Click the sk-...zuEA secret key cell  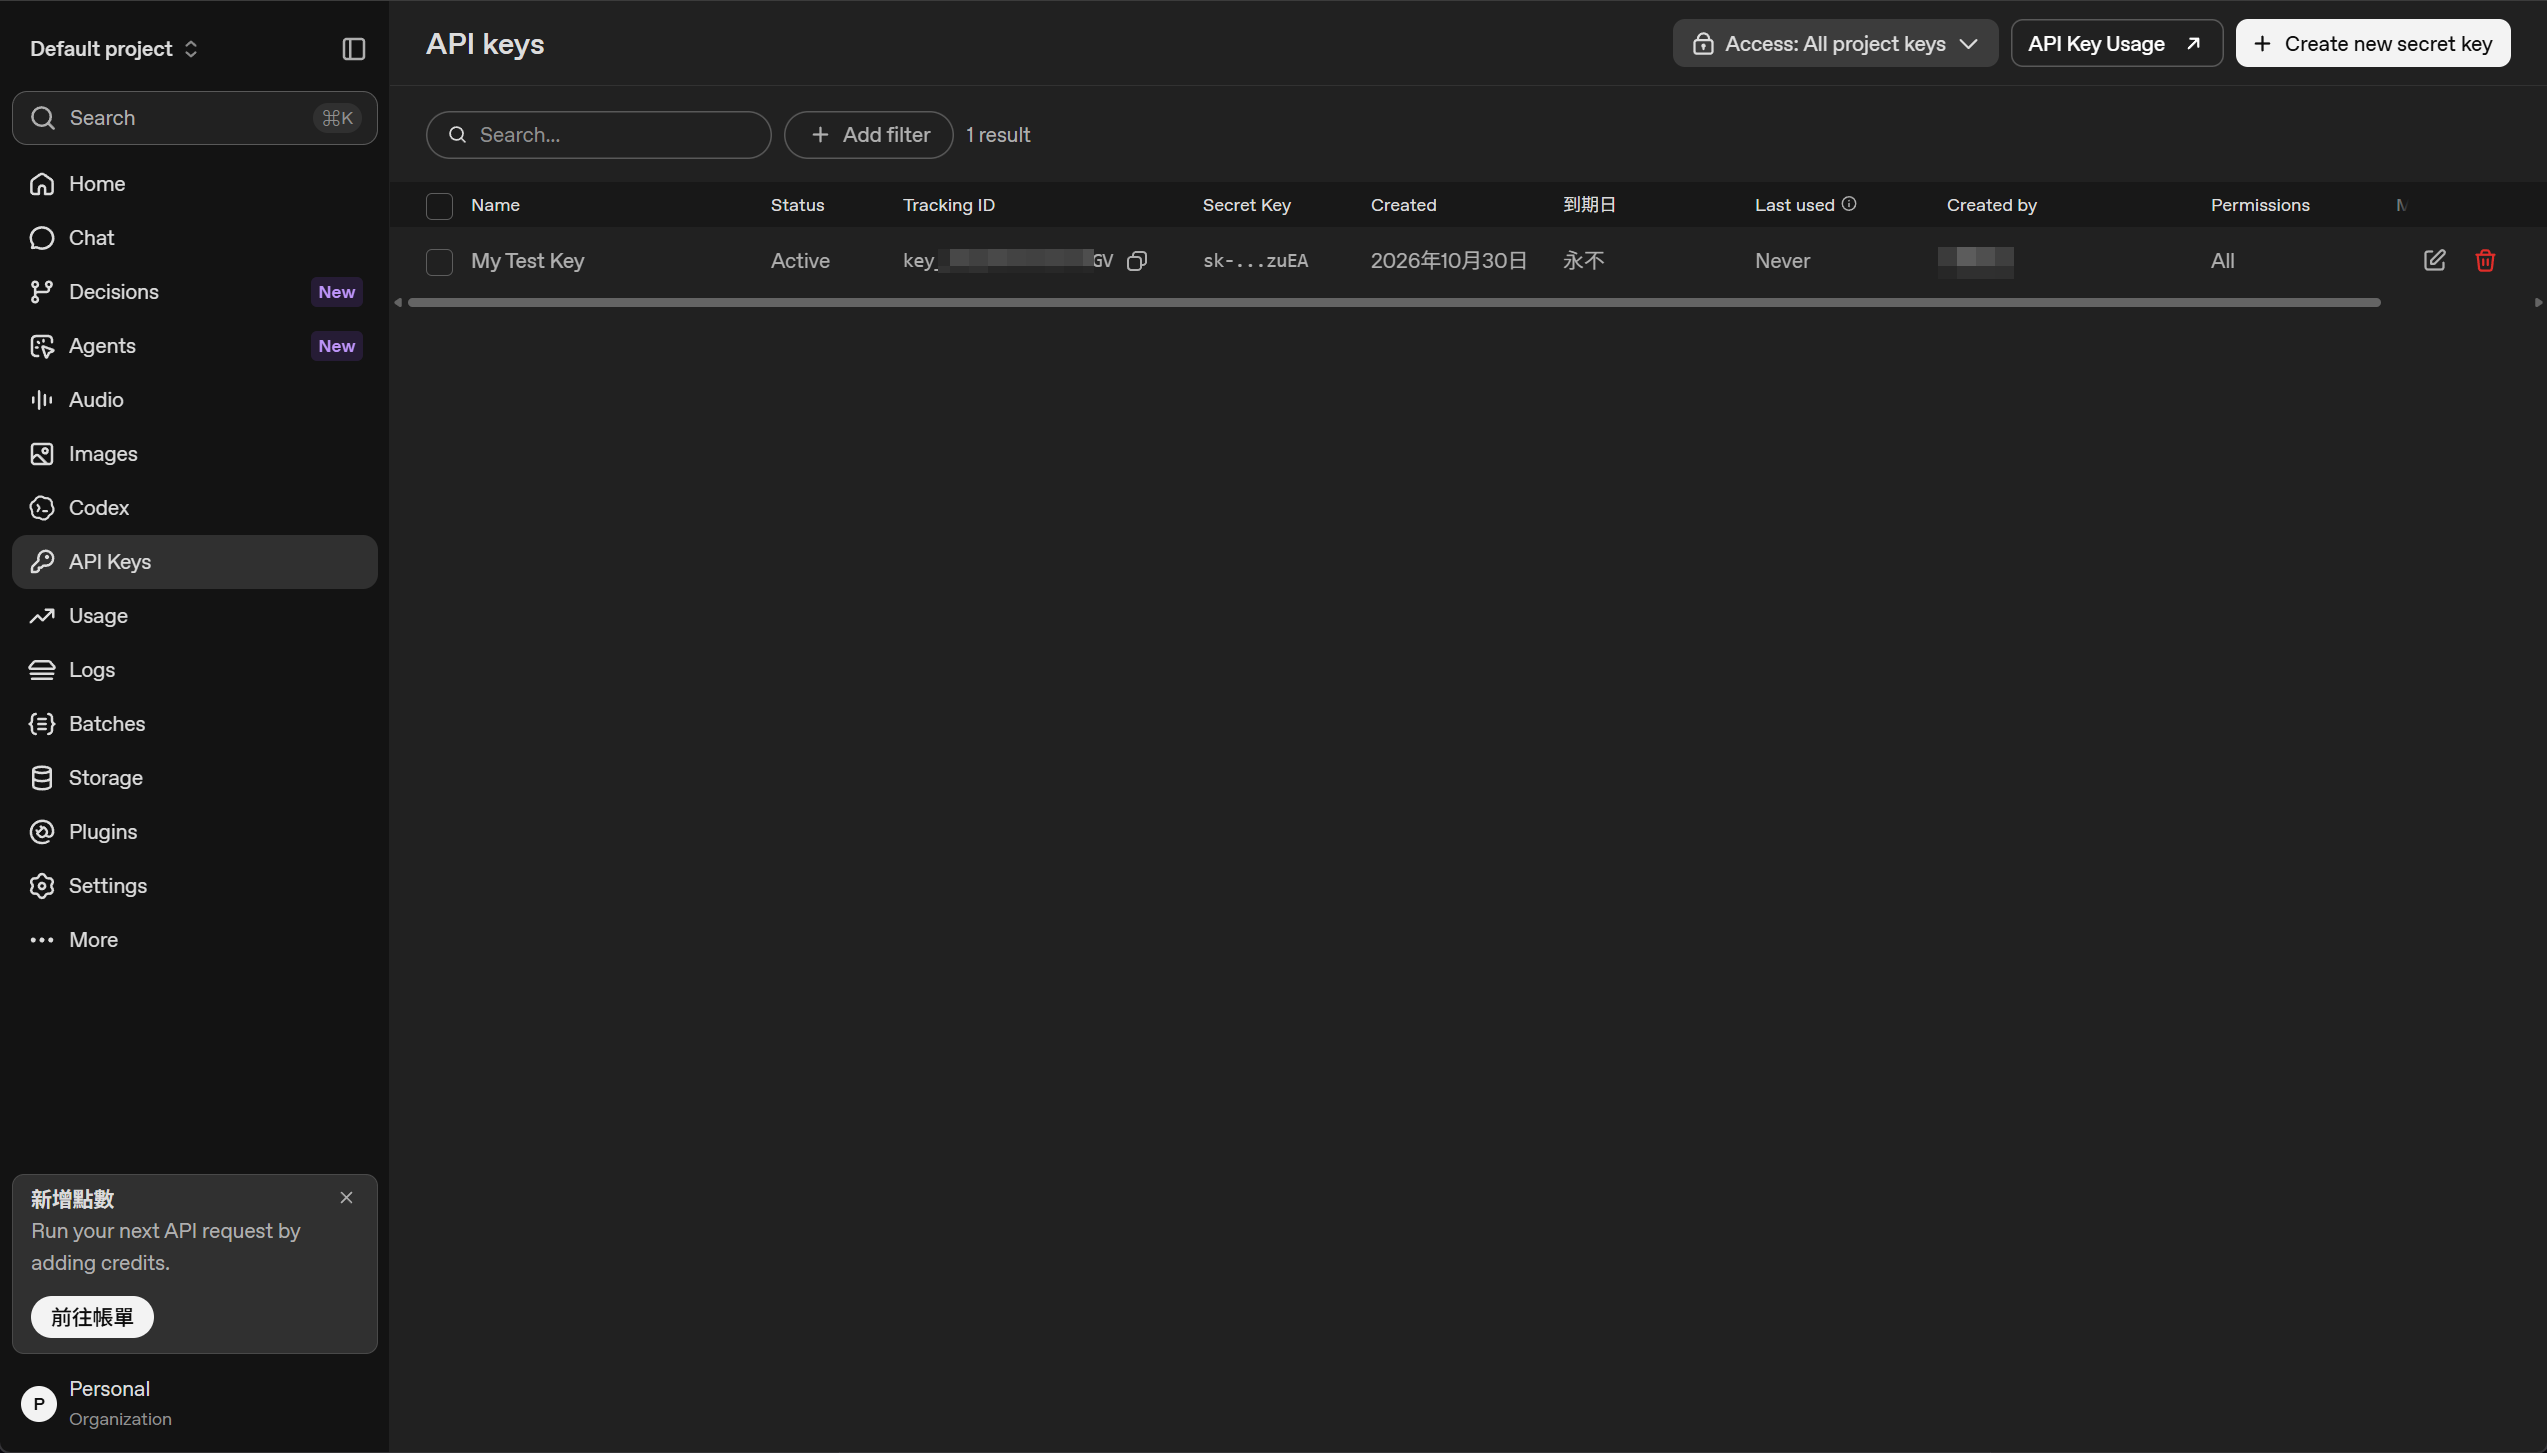click(1255, 261)
